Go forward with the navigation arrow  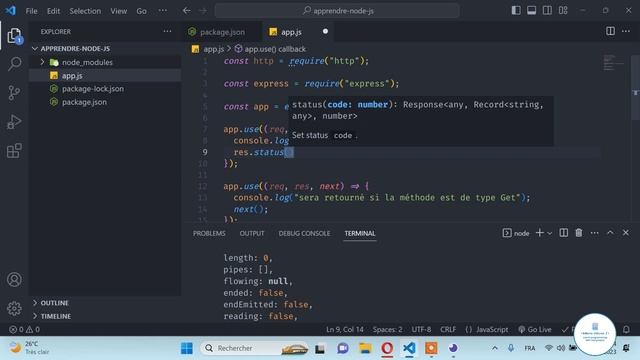point(203,11)
